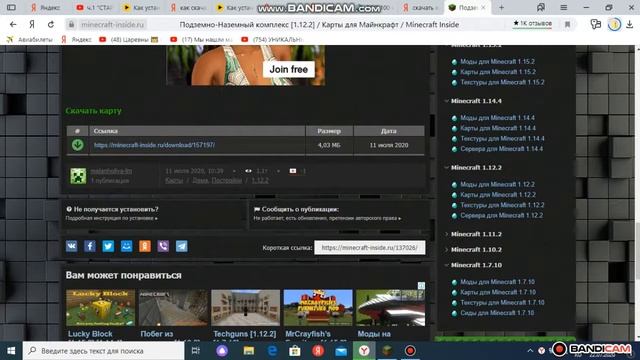This screenshot has height=360, width=640.
Task: Open the '(48) Царевны' bookmark
Action: [x=129, y=40]
